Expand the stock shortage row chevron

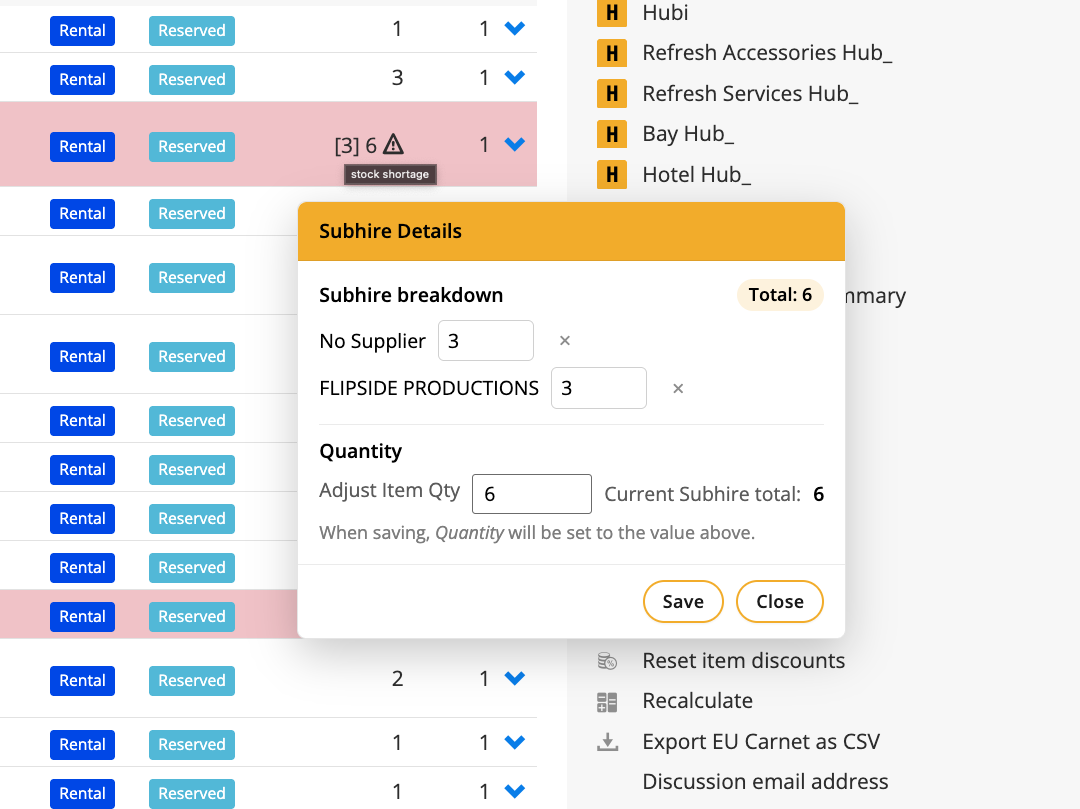tap(515, 145)
